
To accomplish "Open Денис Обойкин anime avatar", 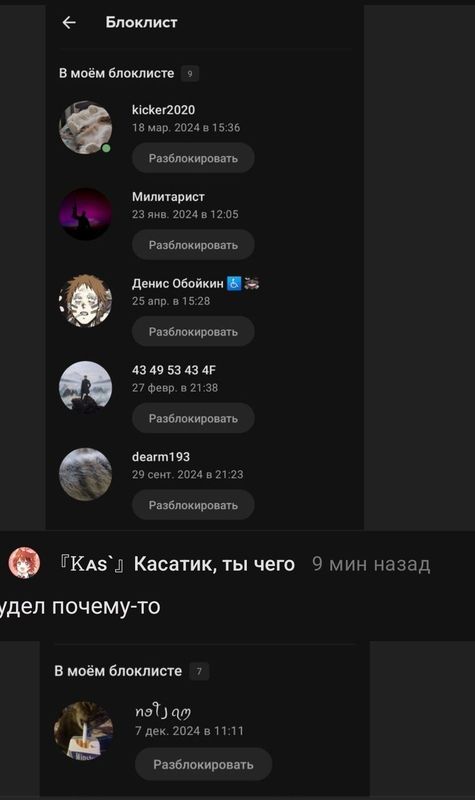I will point(85,301).
